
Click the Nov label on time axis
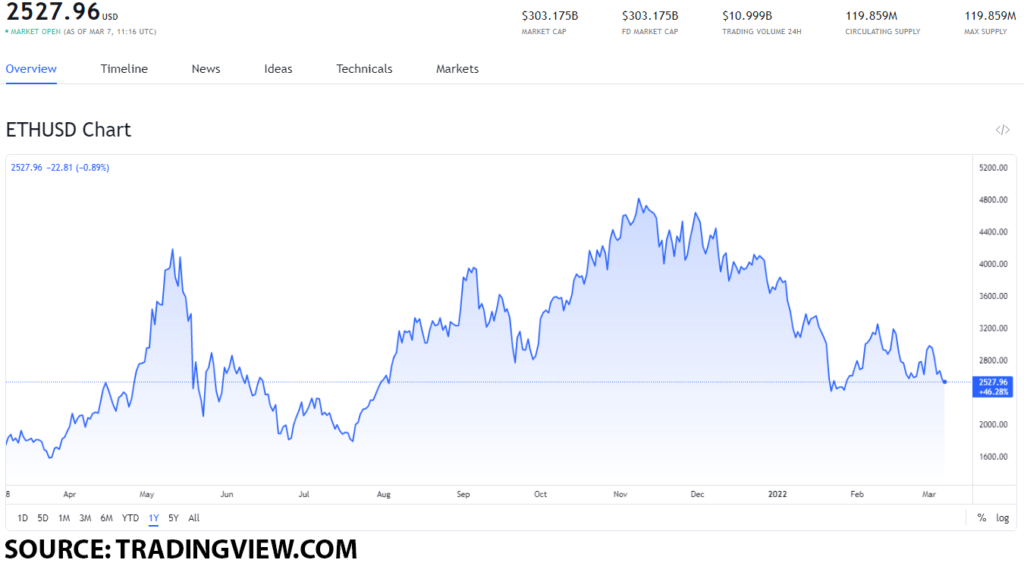(x=620, y=494)
